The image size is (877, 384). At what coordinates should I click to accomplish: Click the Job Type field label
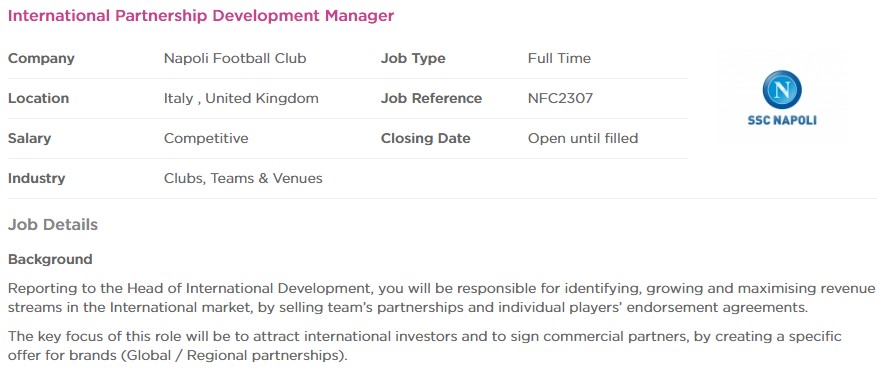[x=413, y=58]
